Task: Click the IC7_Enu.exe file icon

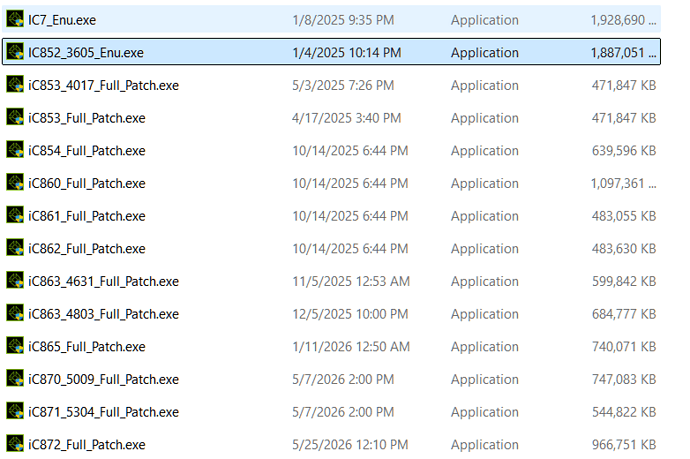Action: pyautogui.click(x=15, y=19)
